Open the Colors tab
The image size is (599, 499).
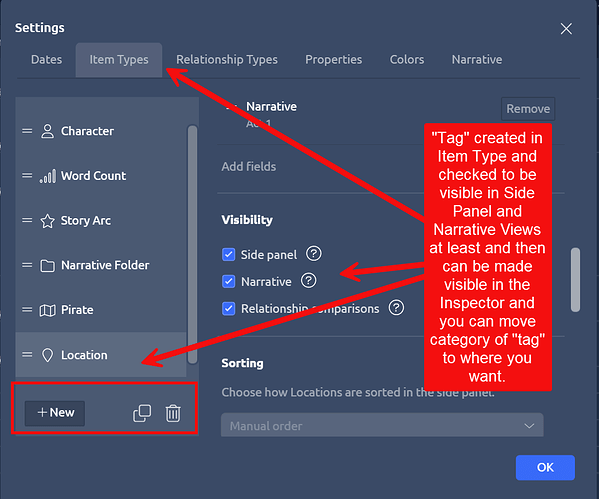407,60
